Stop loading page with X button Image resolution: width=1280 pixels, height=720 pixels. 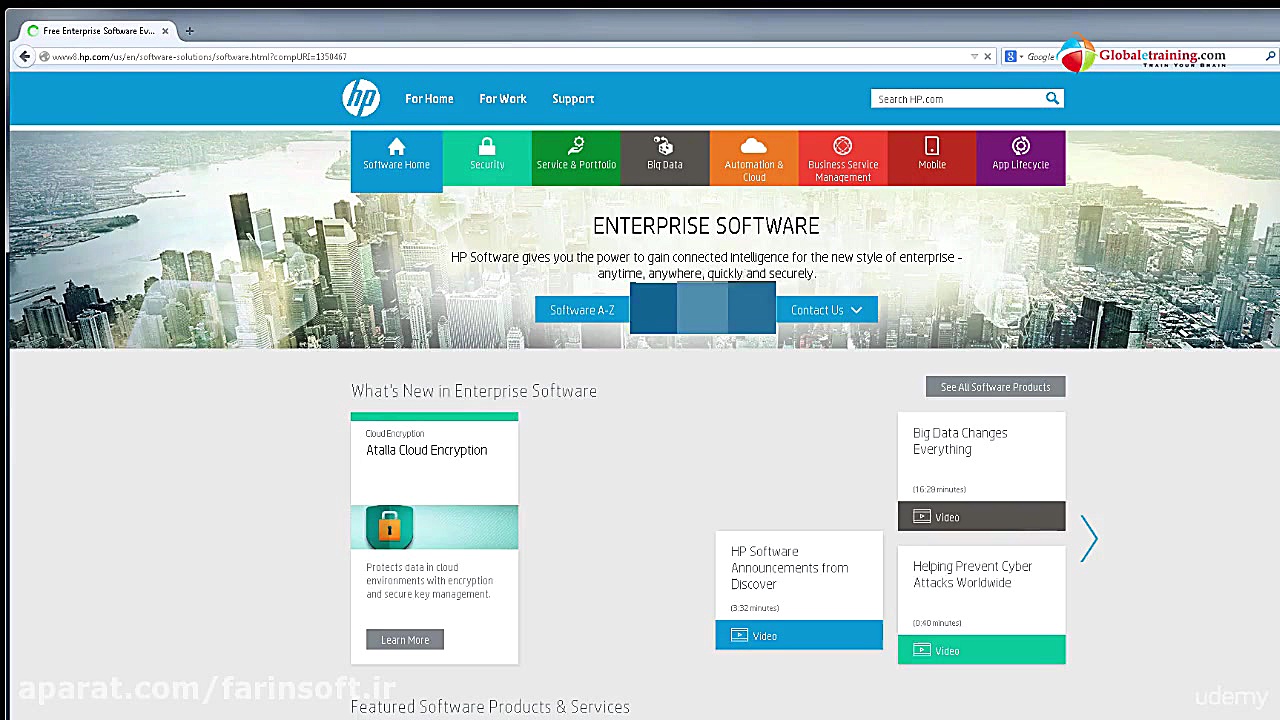pos(988,57)
